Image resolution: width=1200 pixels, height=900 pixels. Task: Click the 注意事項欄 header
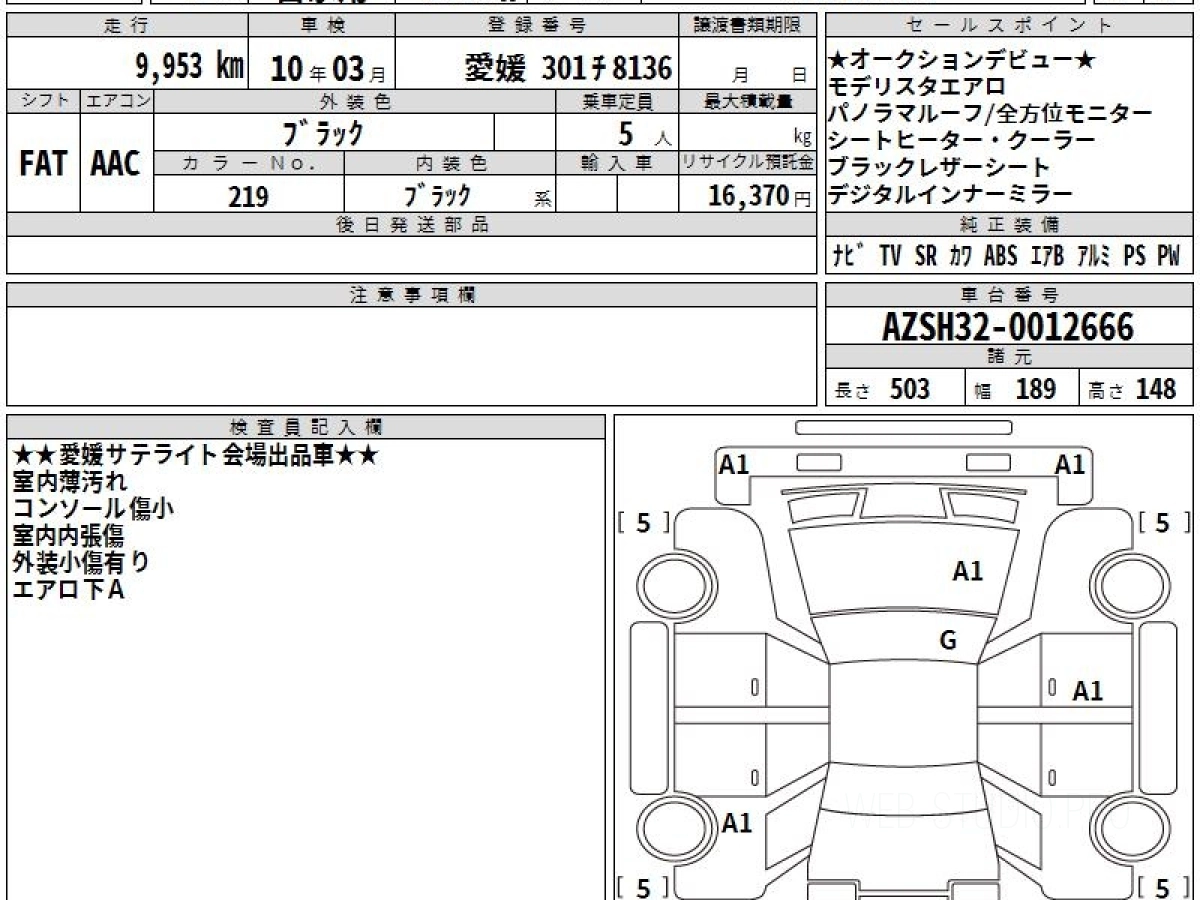(x=412, y=295)
